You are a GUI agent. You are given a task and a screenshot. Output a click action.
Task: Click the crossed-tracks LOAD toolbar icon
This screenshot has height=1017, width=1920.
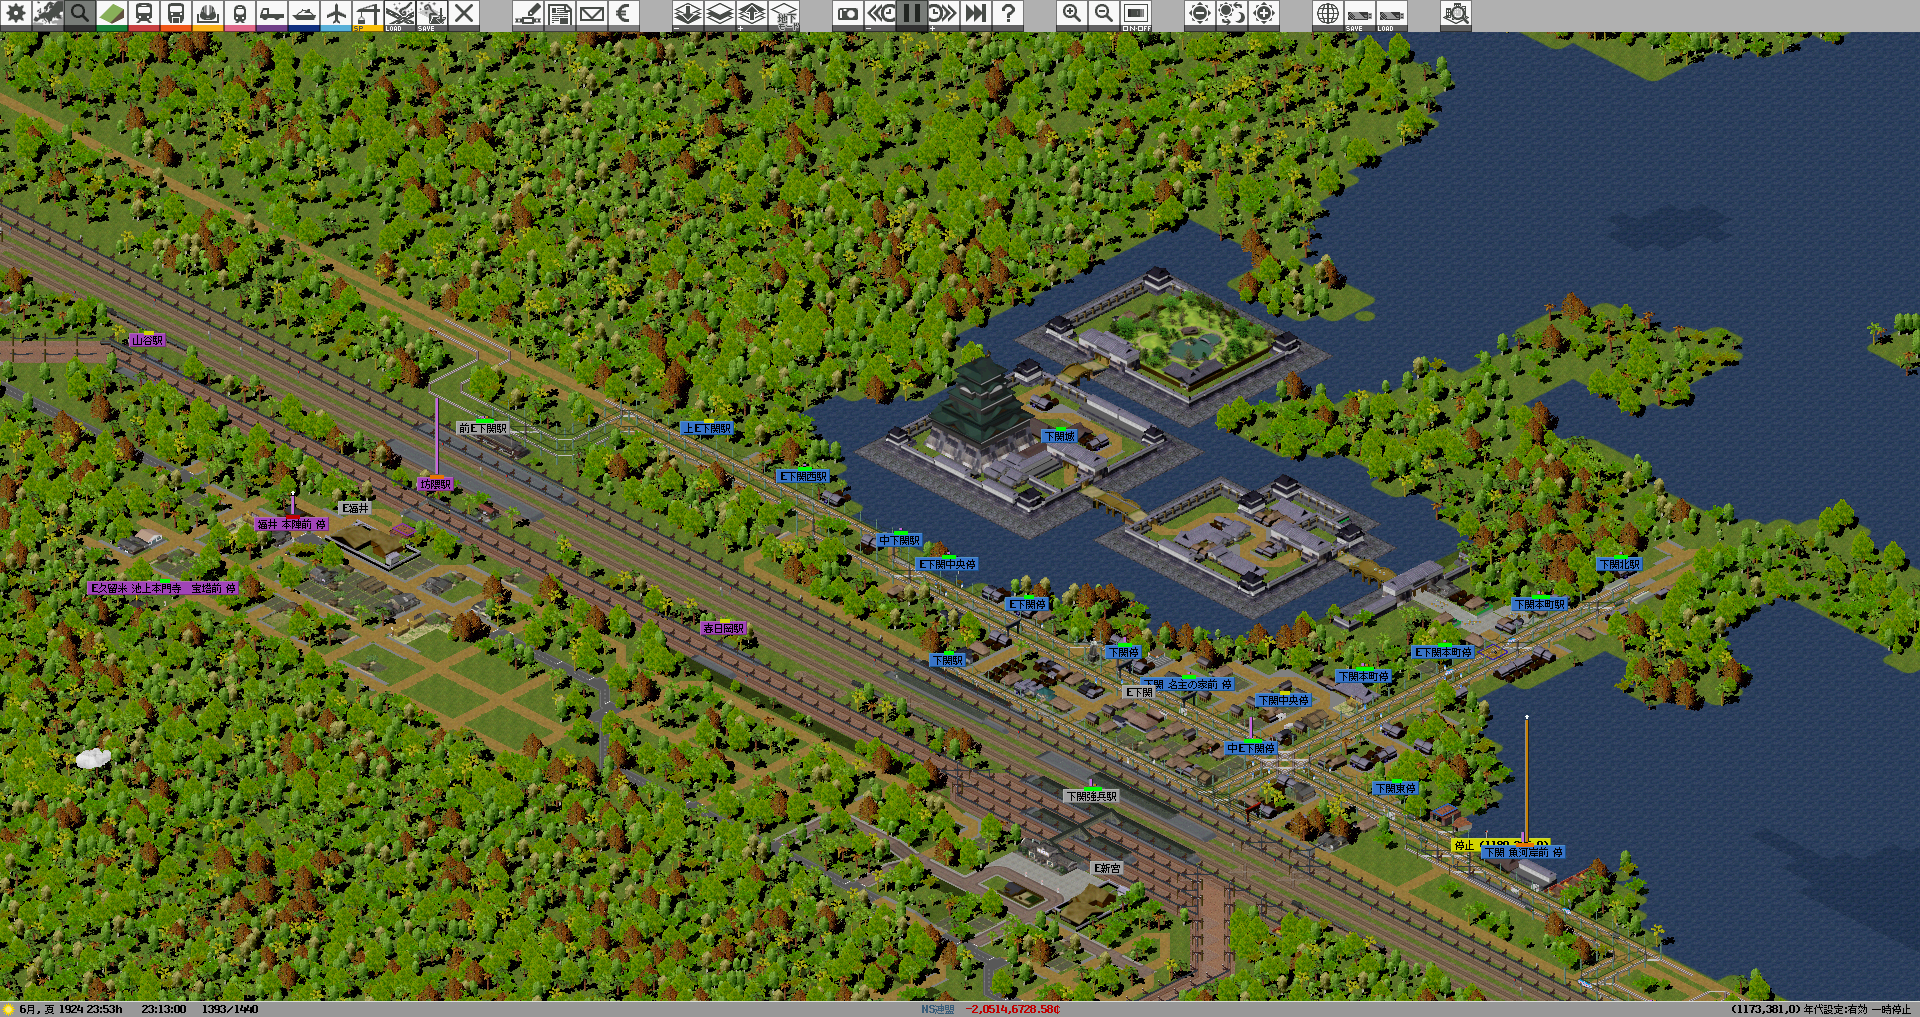pos(400,14)
